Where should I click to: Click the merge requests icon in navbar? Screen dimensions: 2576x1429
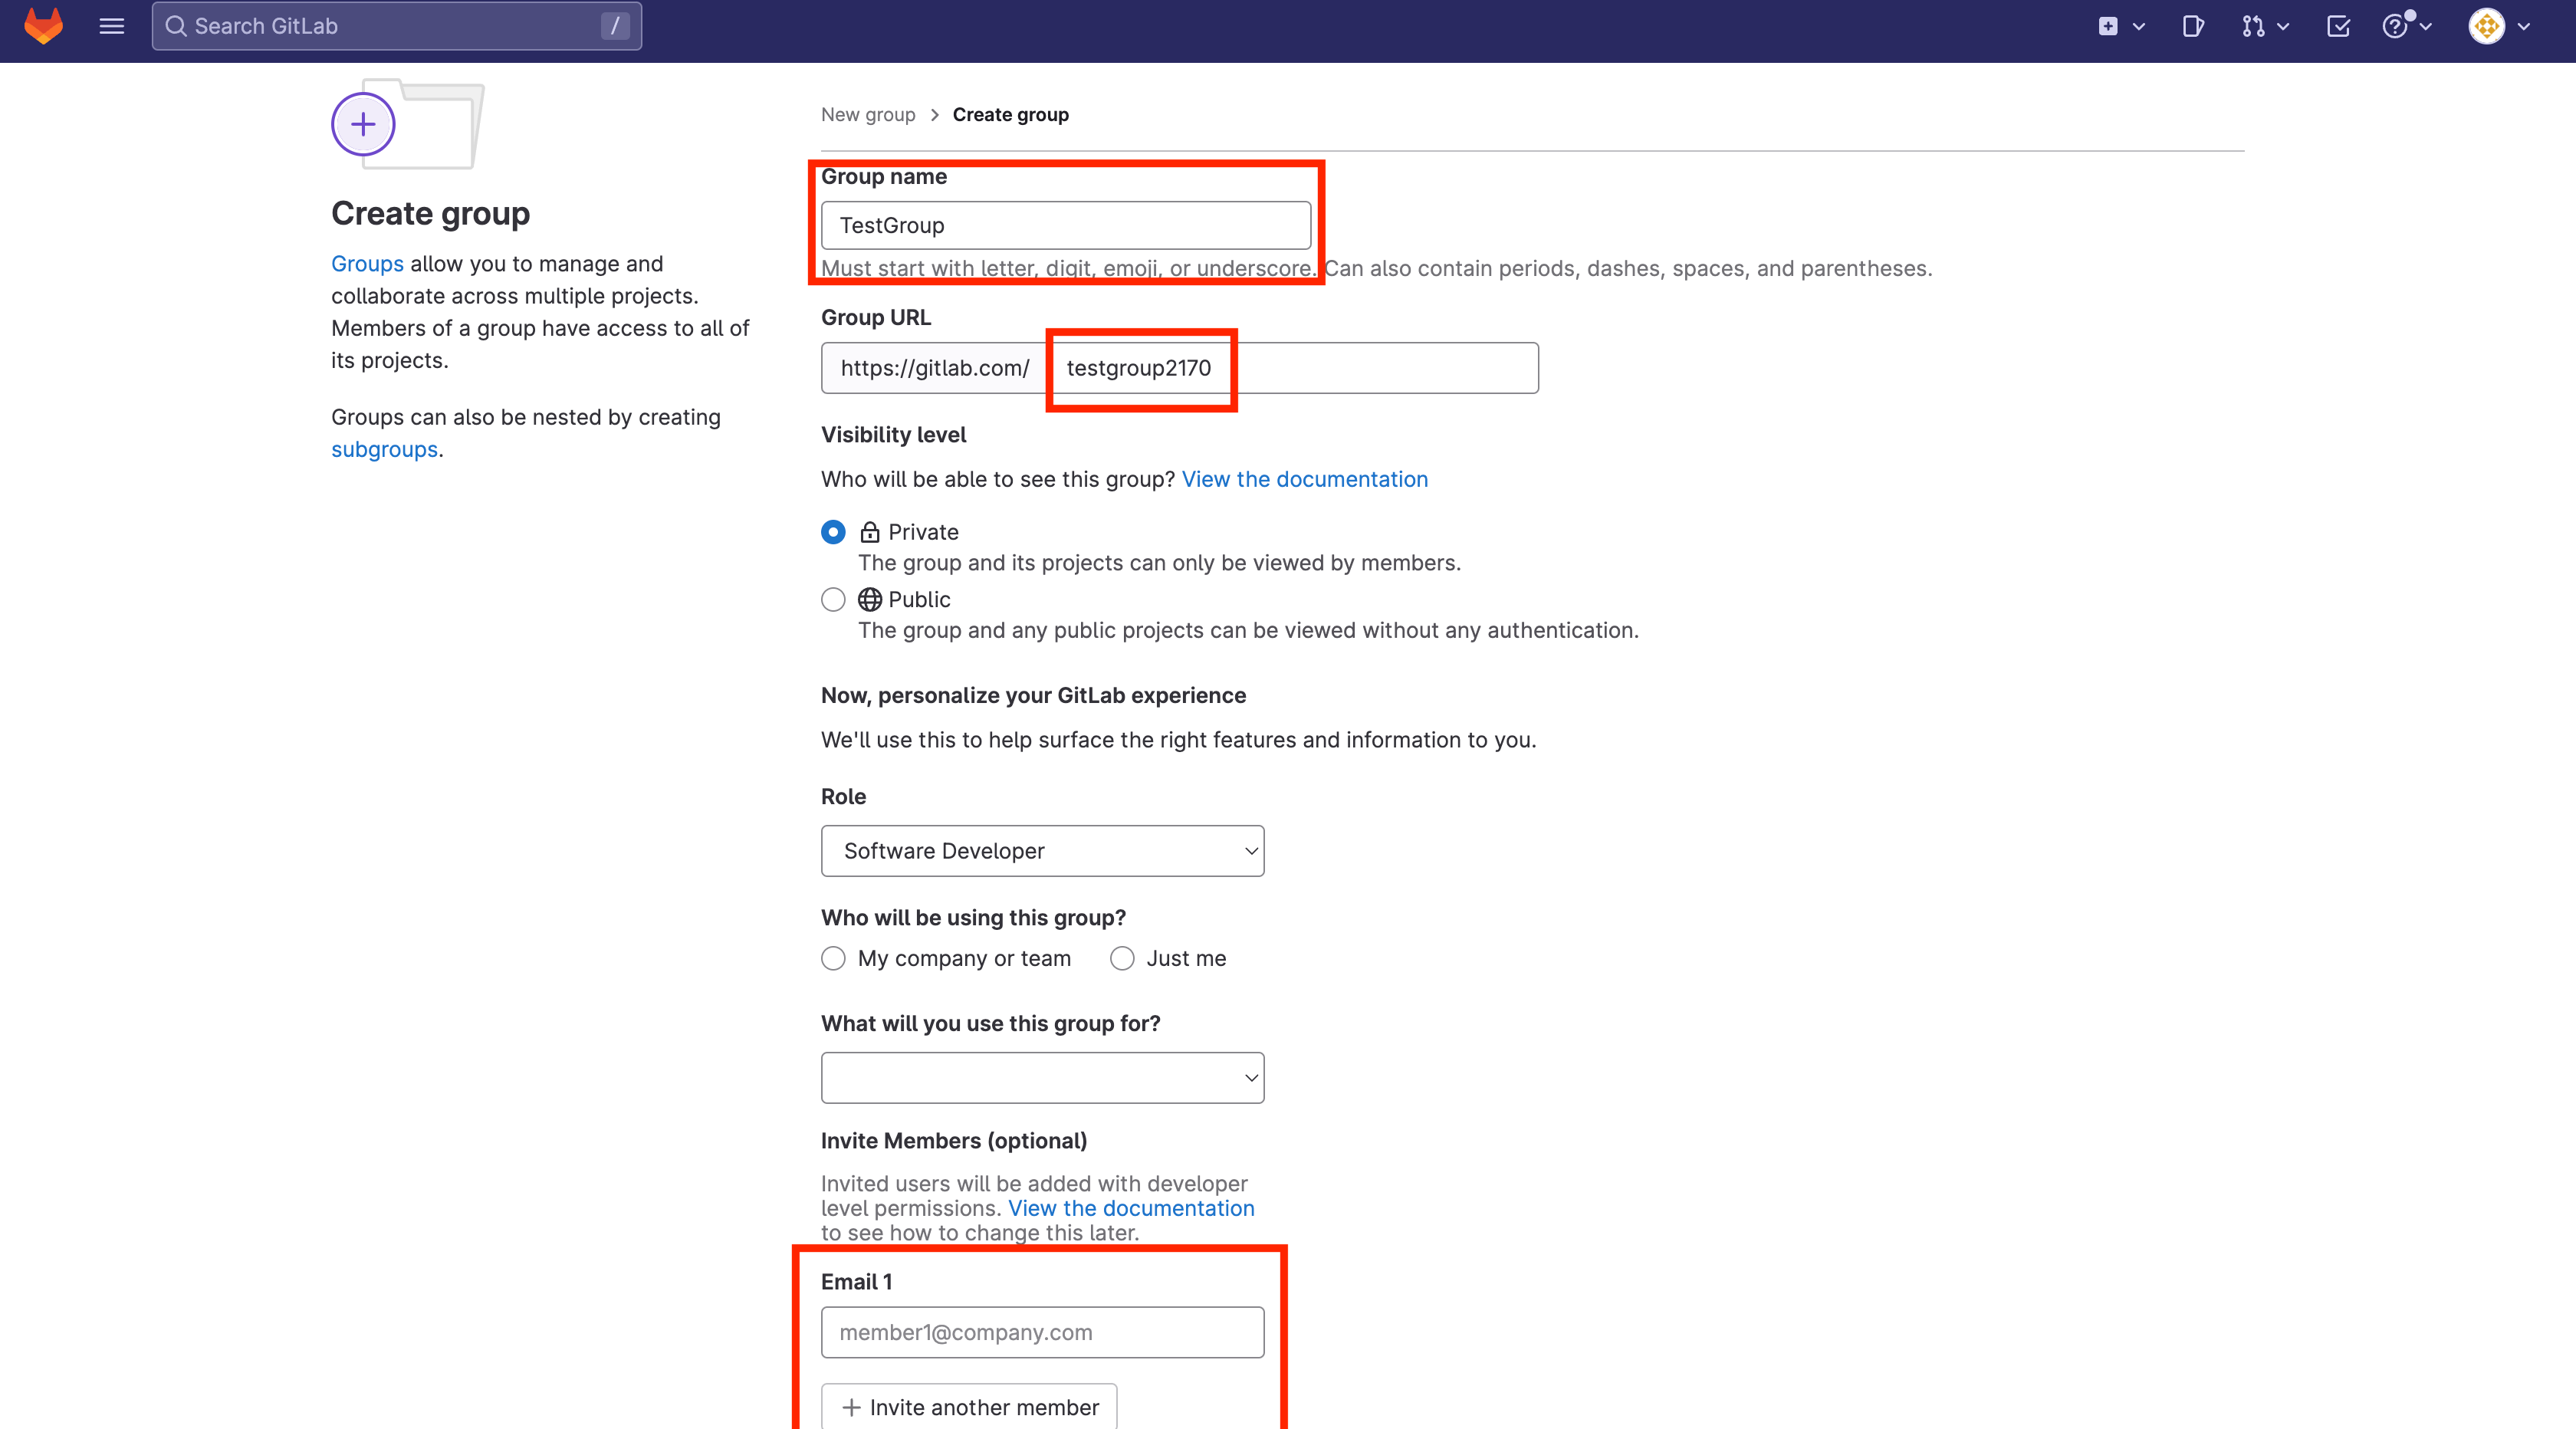coord(2254,25)
